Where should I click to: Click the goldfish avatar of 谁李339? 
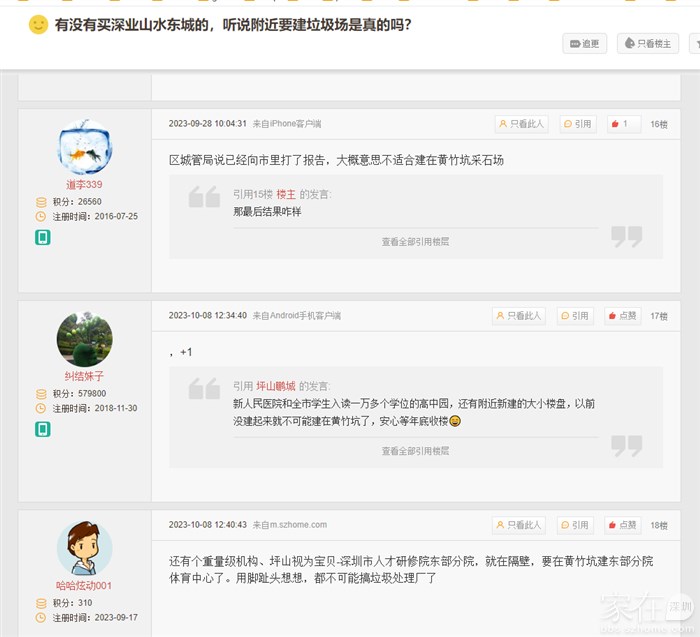pyautogui.click(x=84, y=147)
